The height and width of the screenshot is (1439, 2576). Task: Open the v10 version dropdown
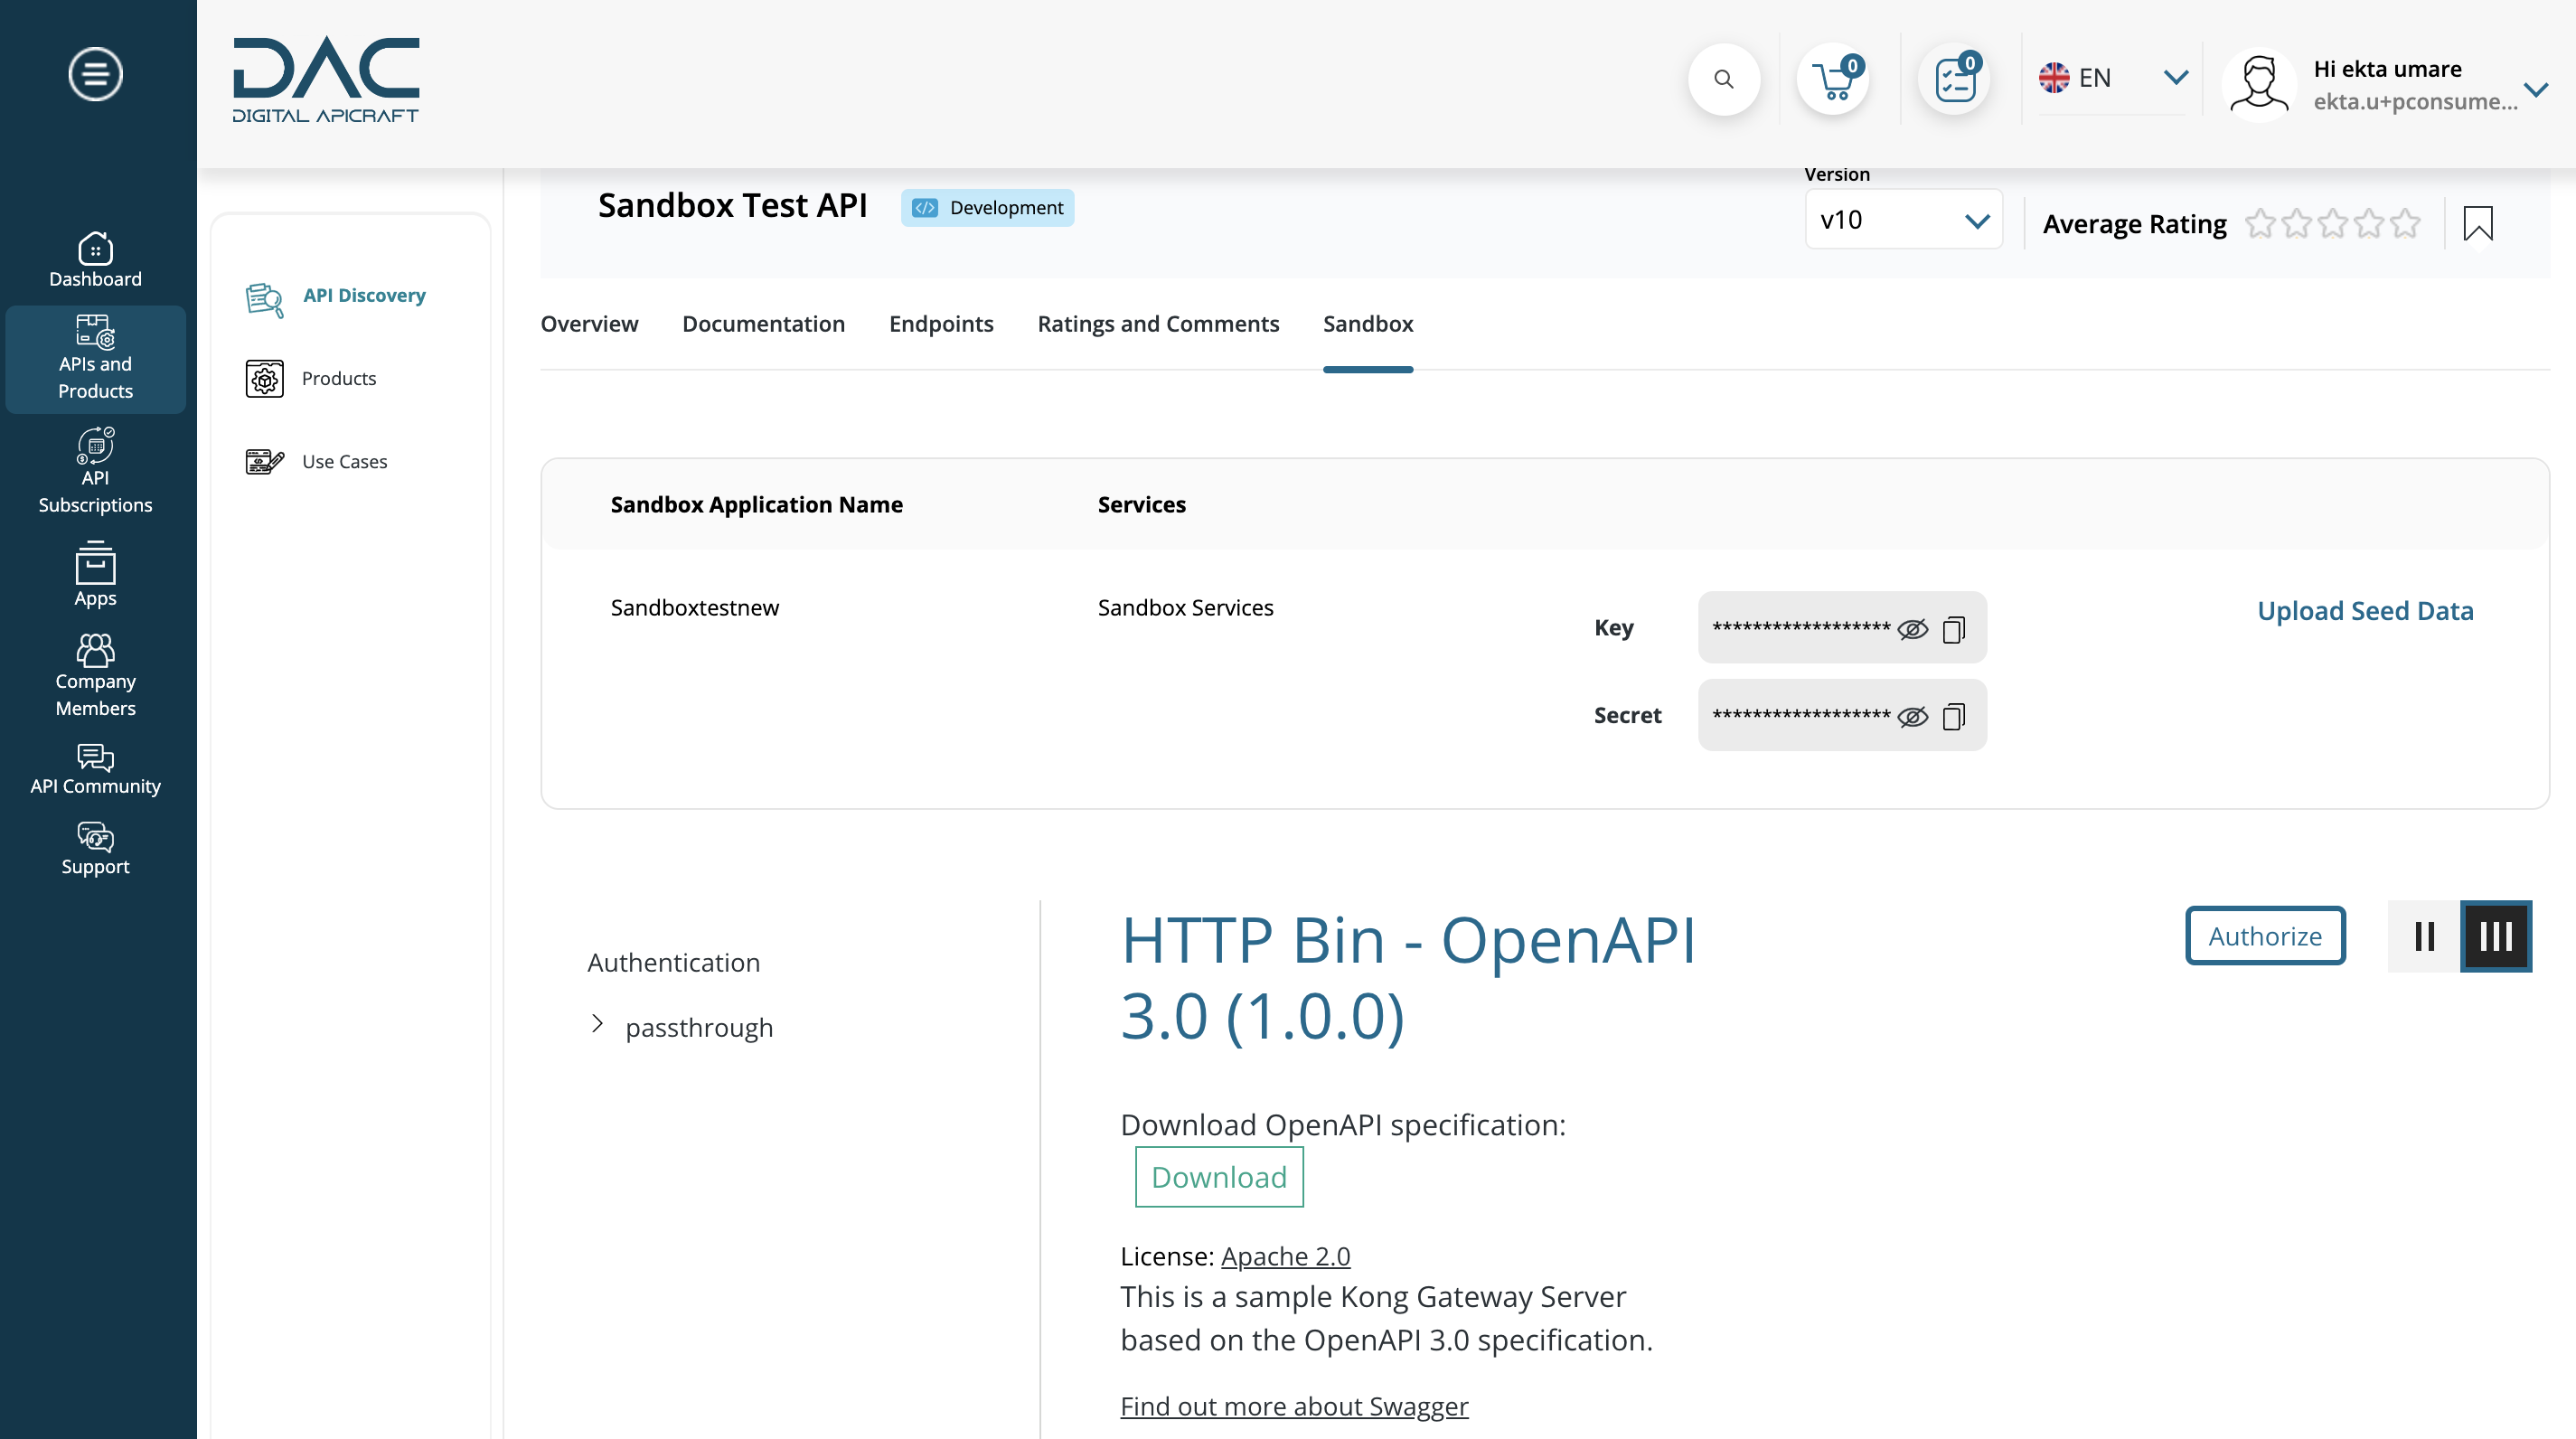pos(1903,219)
